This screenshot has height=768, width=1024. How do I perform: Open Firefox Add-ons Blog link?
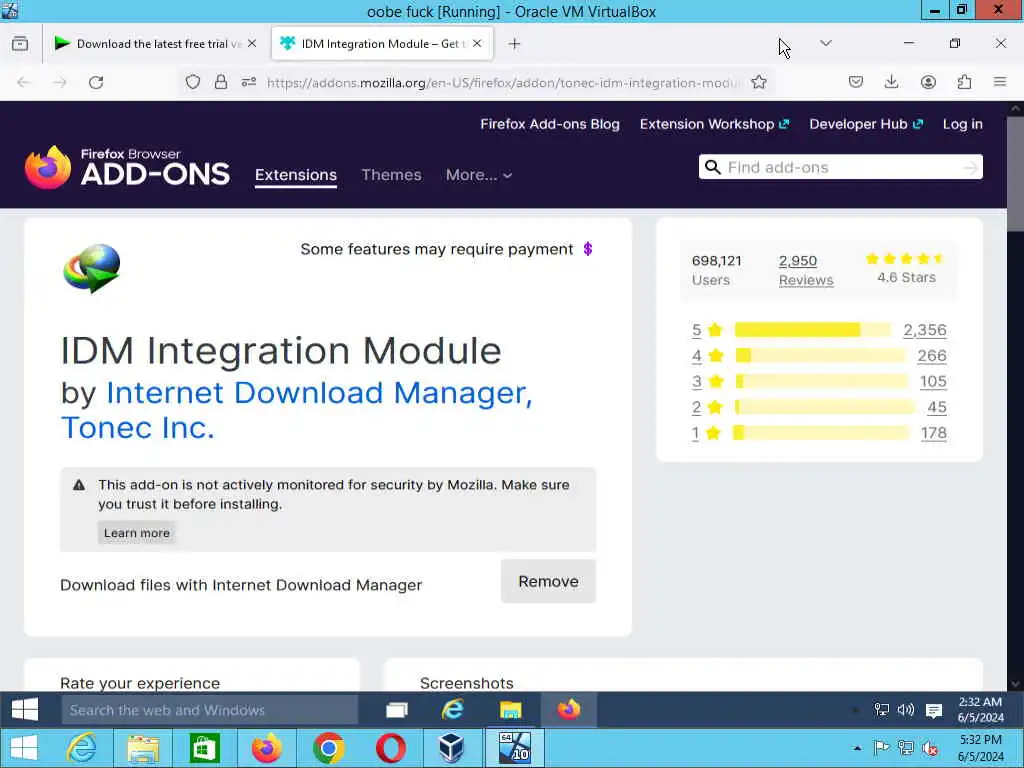[x=550, y=124]
